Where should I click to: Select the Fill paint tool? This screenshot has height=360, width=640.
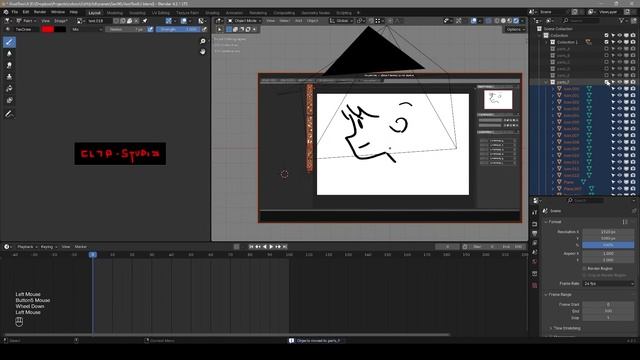[x=9, y=89]
